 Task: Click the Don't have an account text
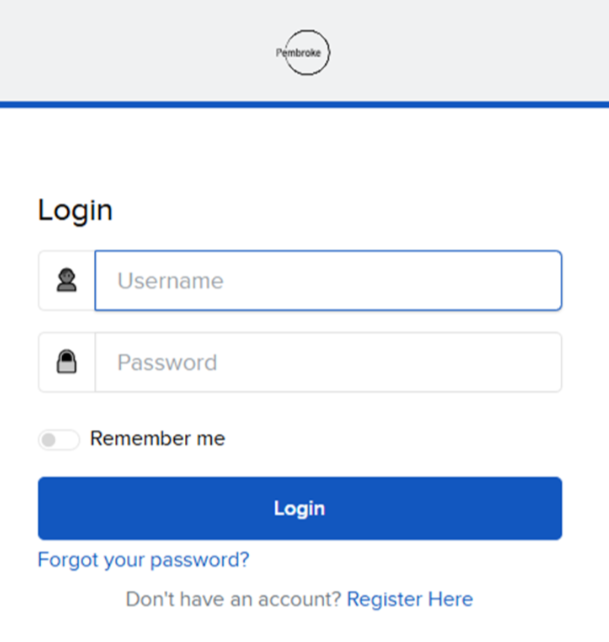pyautogui.click(x=233, y=599)
